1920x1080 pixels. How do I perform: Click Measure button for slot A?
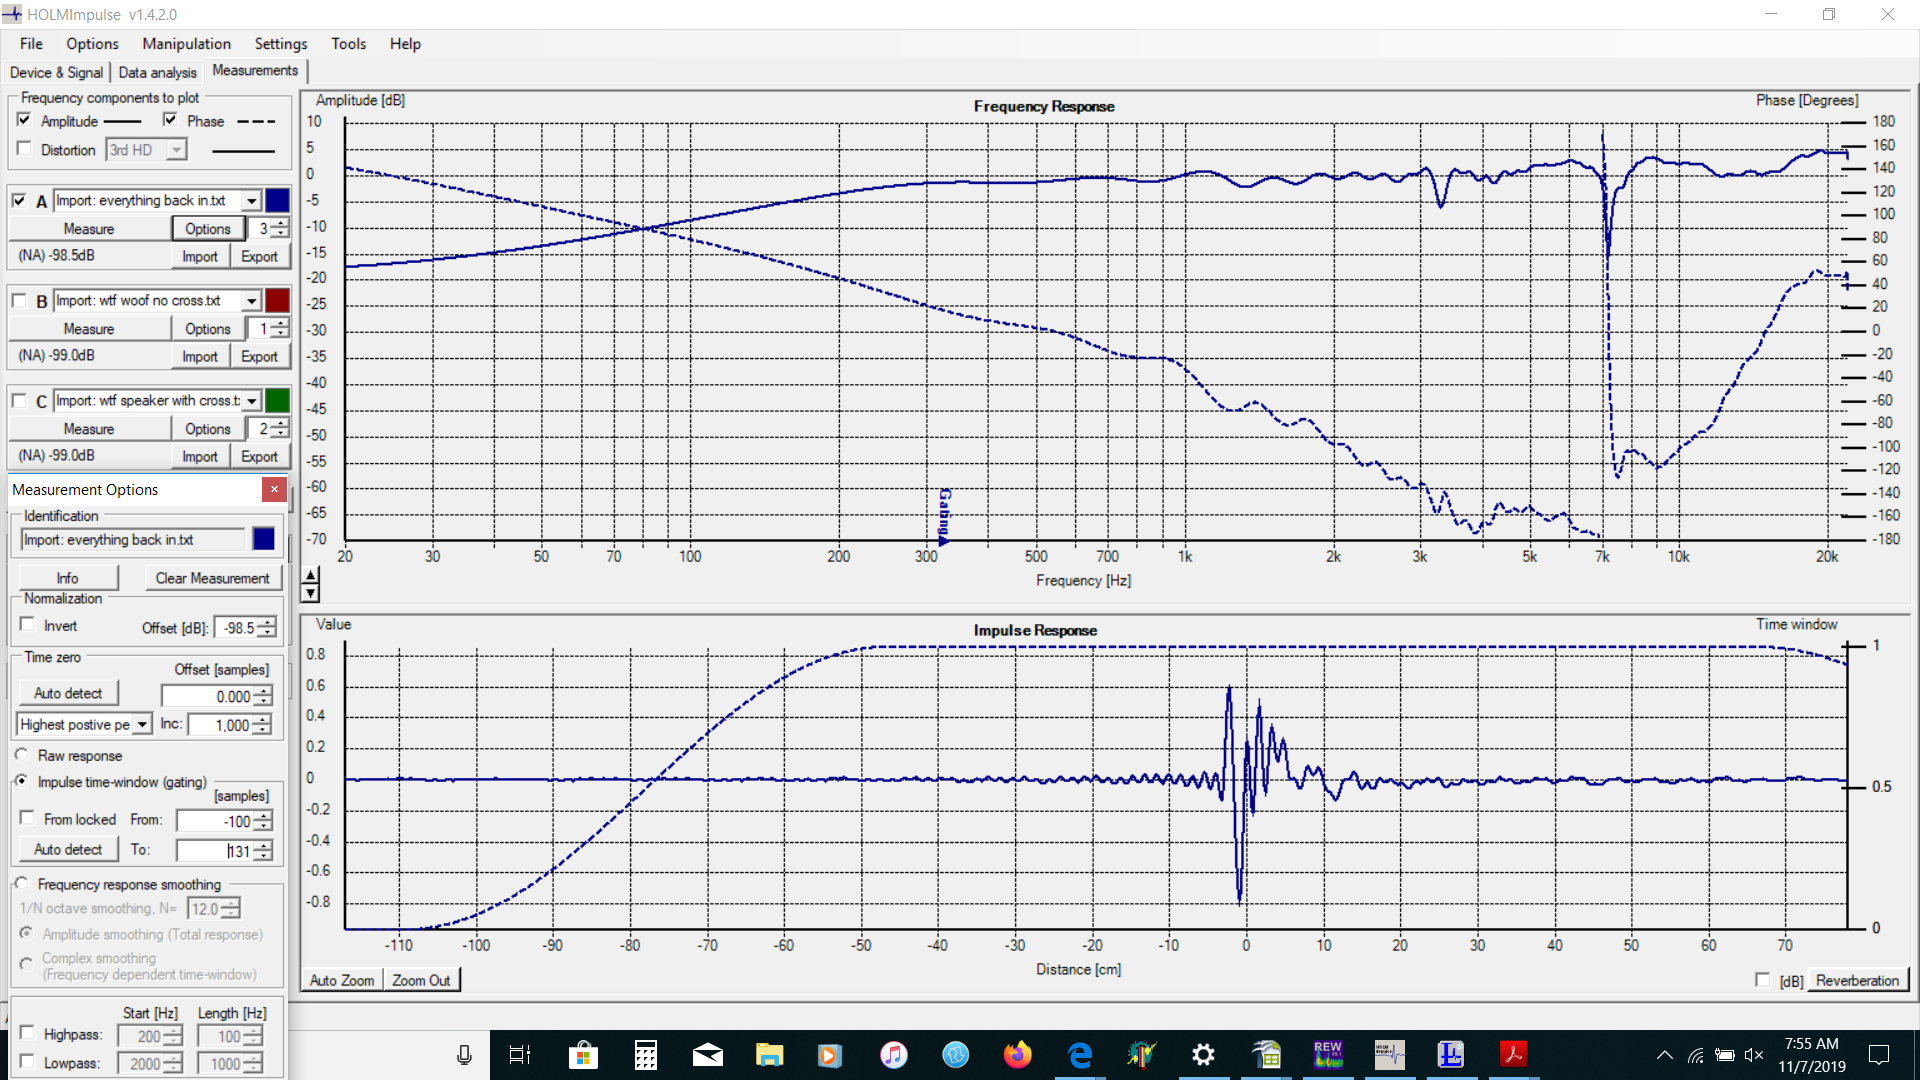pos(89,229)
